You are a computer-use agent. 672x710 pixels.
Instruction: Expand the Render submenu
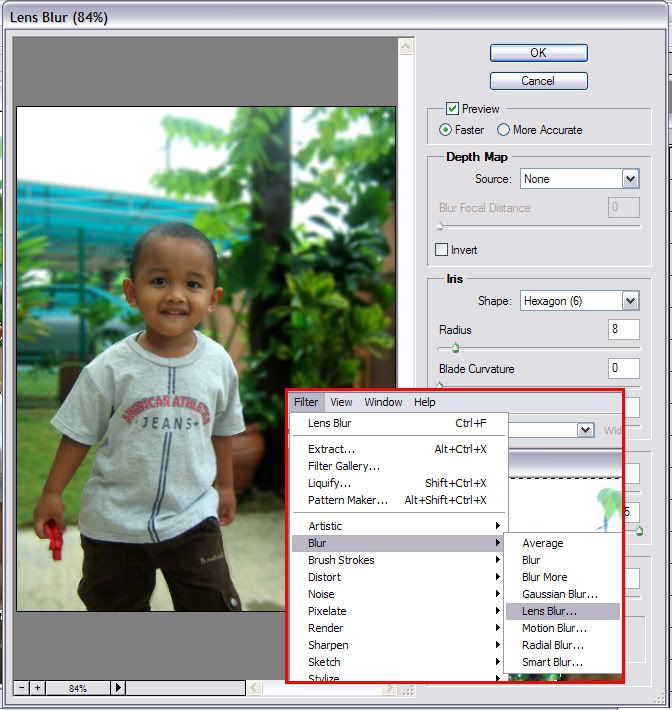click(398, 628)
